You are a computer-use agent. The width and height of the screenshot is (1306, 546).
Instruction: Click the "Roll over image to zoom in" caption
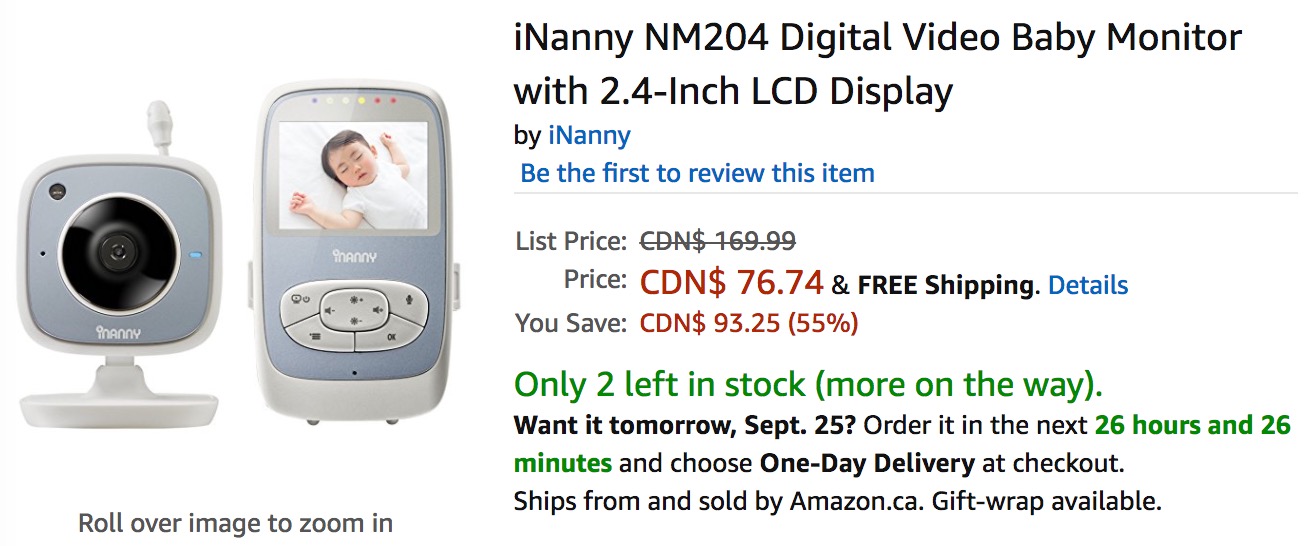235,522
